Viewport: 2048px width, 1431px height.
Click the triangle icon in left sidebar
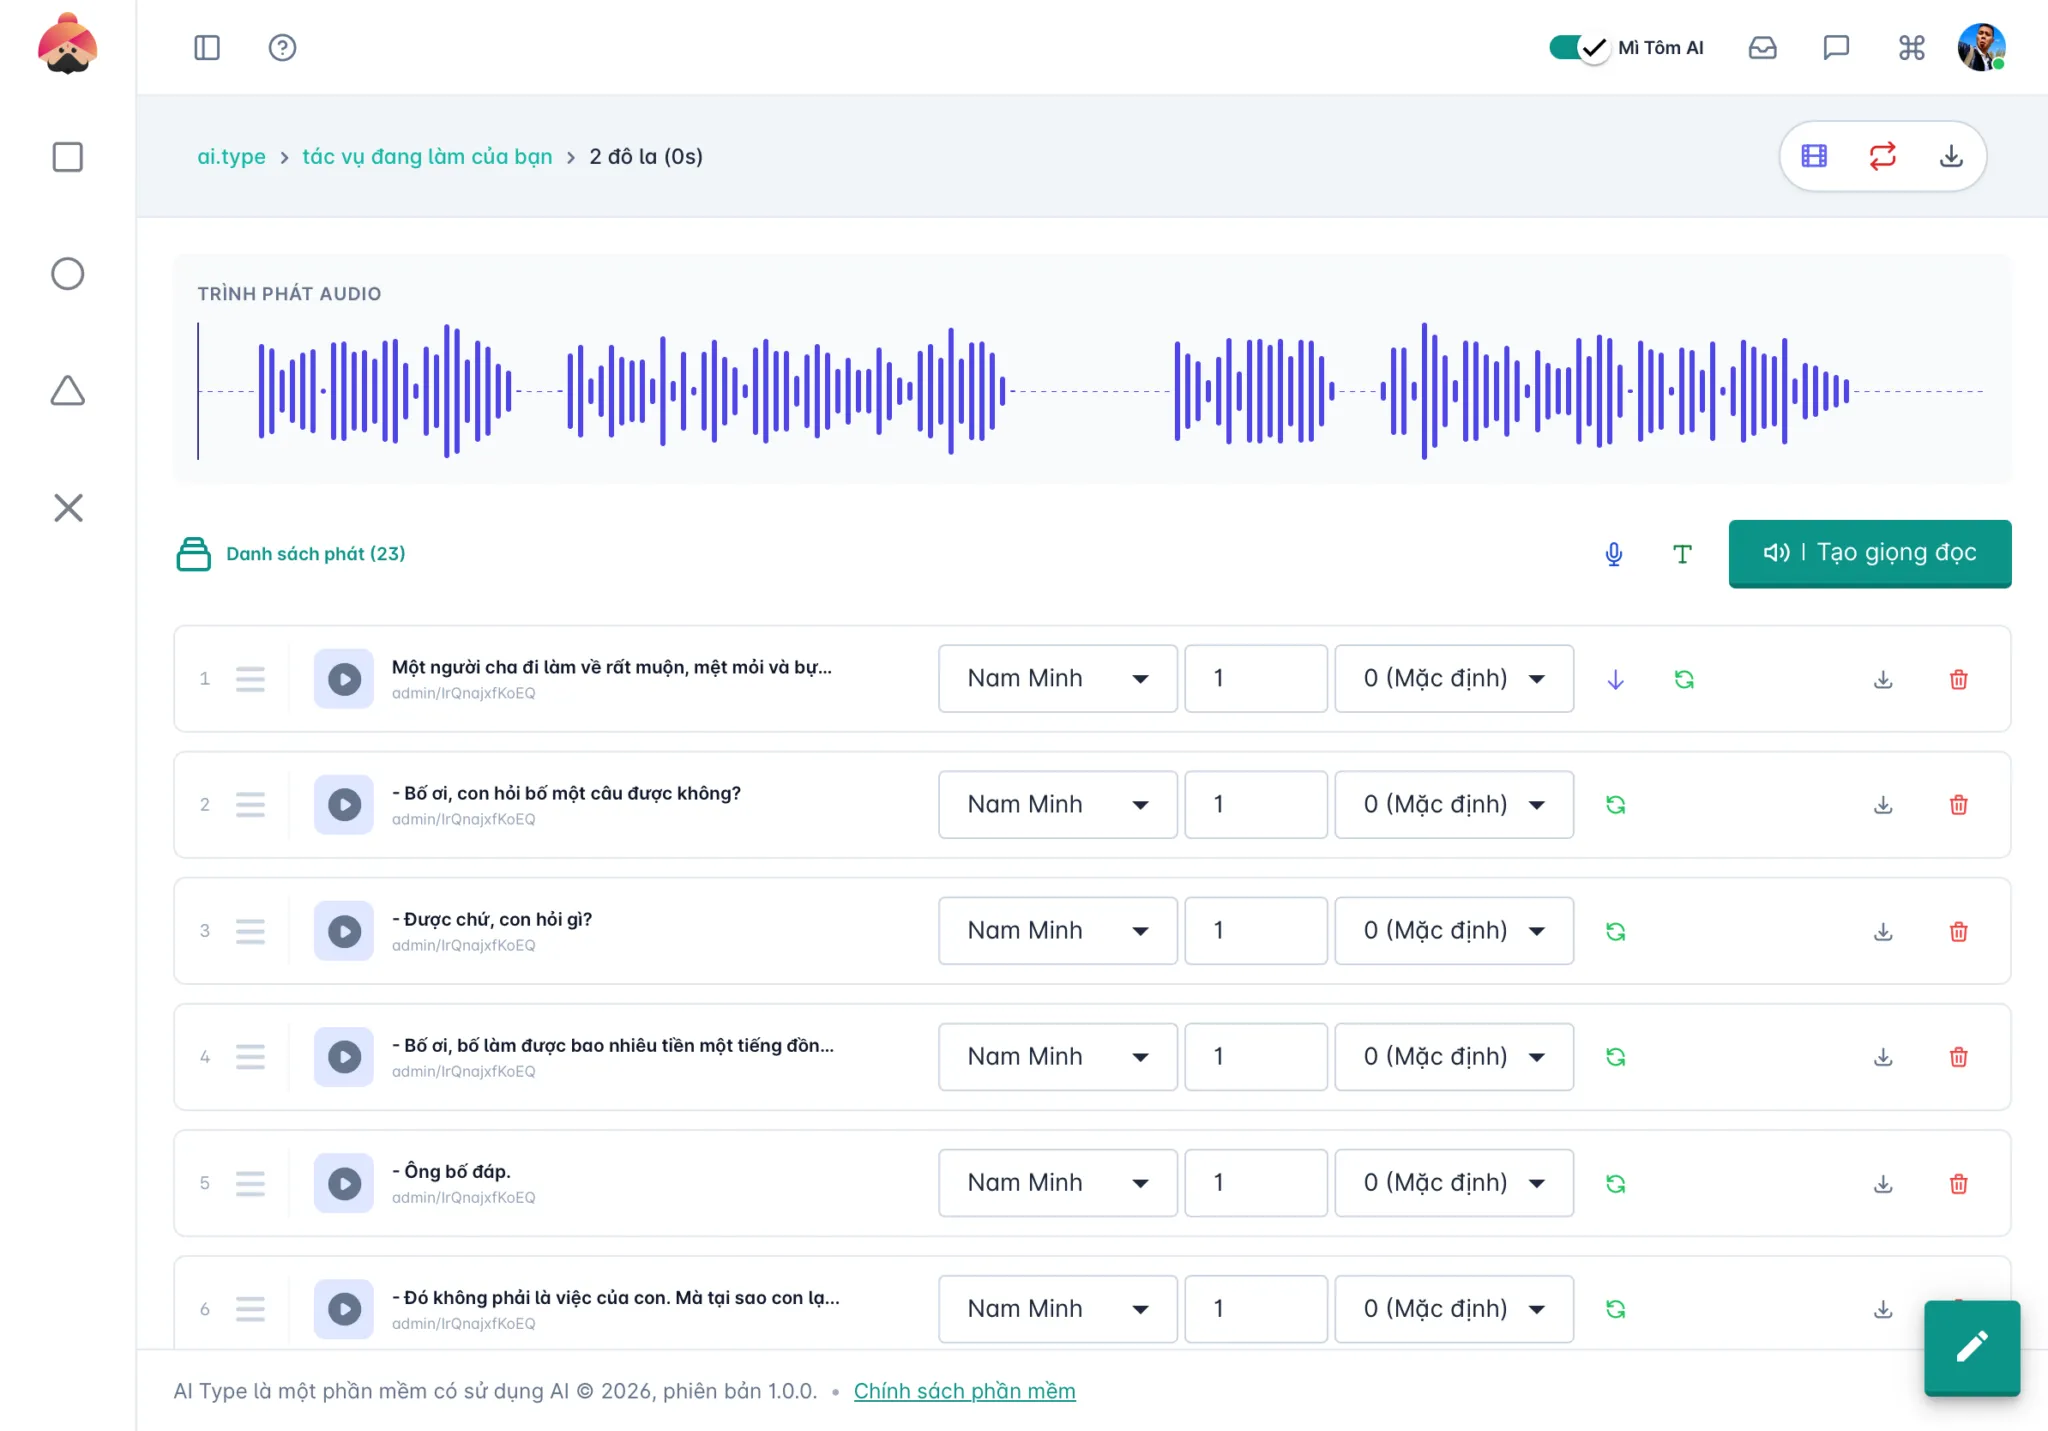(x=67, y=391)
